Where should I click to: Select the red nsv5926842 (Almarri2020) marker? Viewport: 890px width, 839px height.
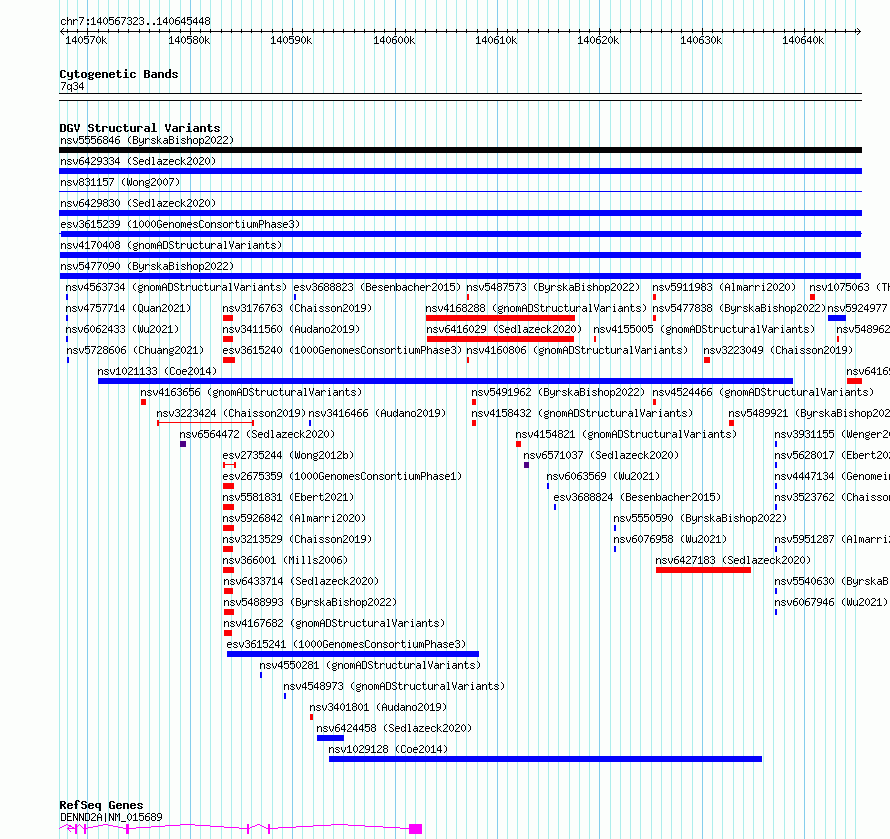pyautogui.click(x=229, y=528)
